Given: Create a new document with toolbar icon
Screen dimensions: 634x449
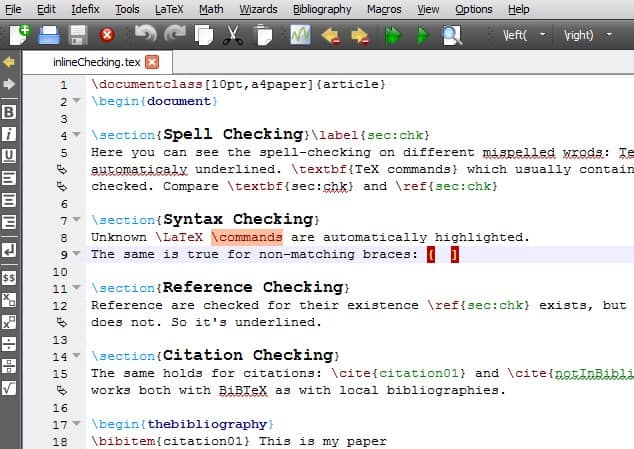Looking at the screenshot, I should tap(19, 35).
